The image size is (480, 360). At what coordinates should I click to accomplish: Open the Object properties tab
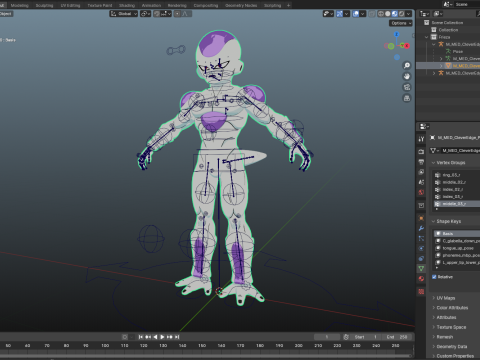click(421, 218)
